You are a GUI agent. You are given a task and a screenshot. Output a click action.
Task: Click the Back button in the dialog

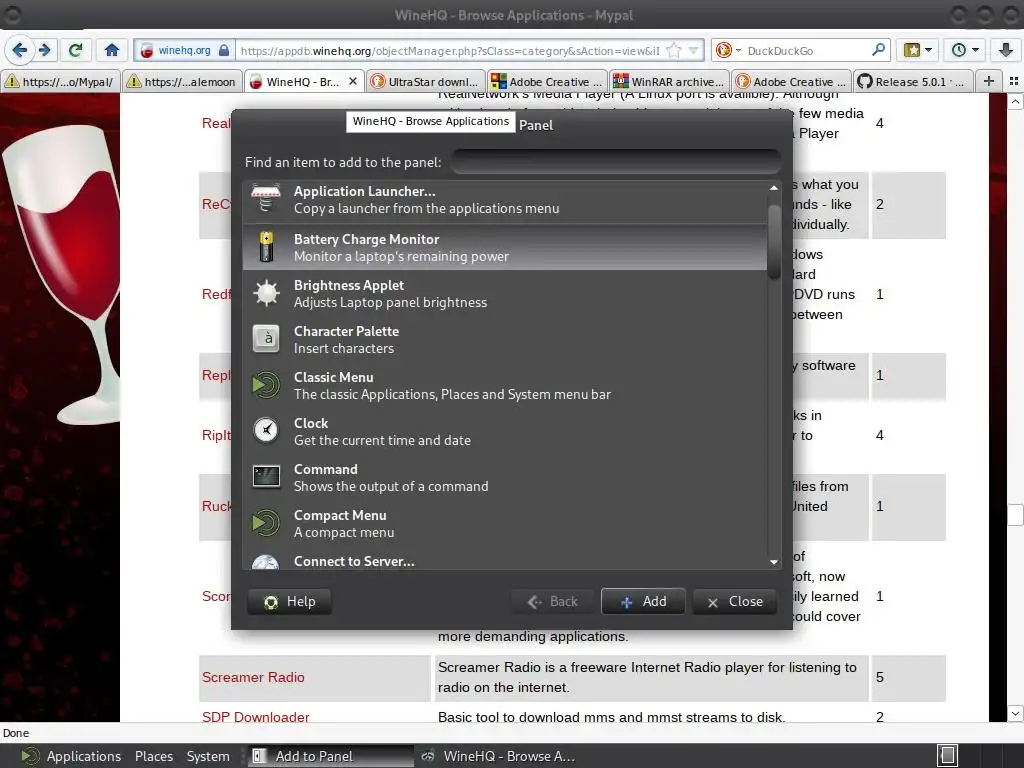(x=552, y=601)
